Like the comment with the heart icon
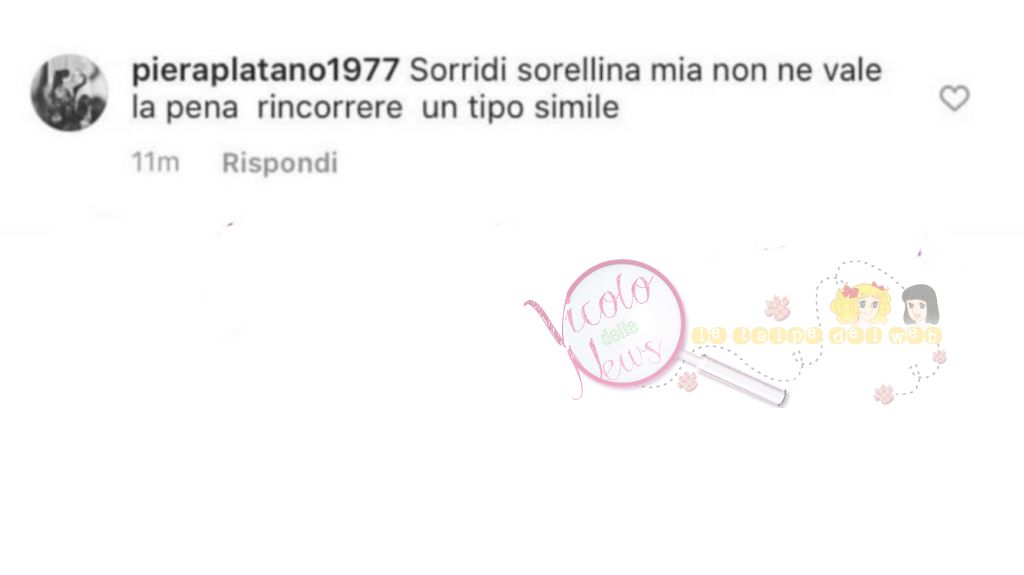Image resolution: width=1024 pixels, height=575 pixels. [954, 99]
